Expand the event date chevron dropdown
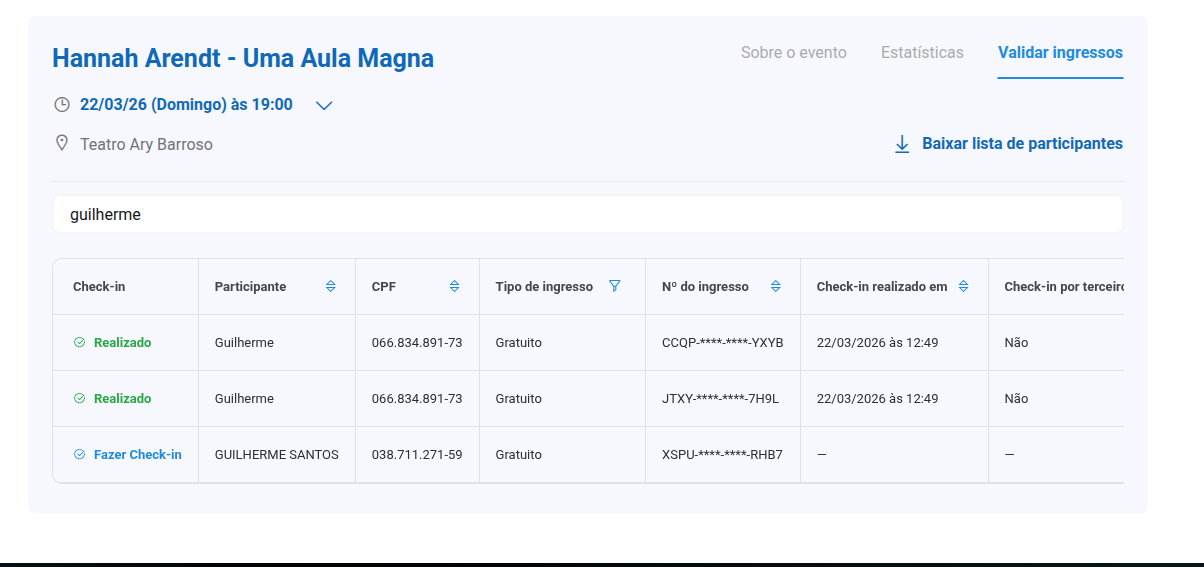The width and height of the screenshot is (1204, 567). point(324,106)
